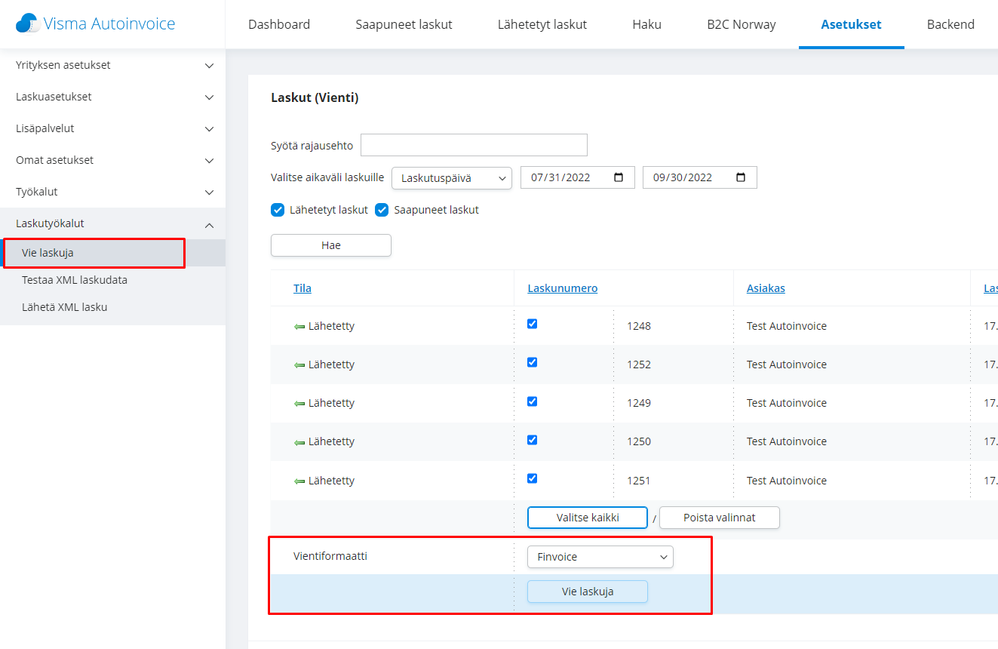This screenshot has width=998, height=649.
Task: Switch to the Dashboard tab
Action: click(x=279, y=24)
